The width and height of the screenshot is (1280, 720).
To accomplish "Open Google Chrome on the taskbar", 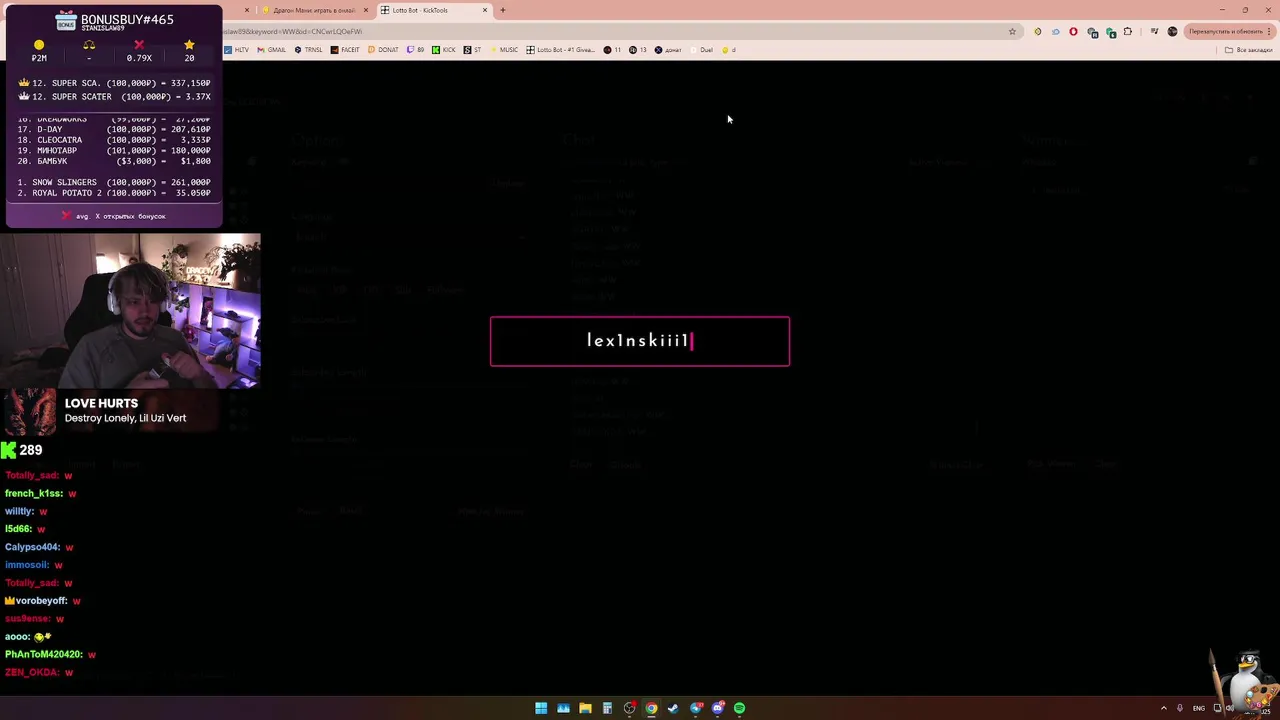I will pos(651,708).
